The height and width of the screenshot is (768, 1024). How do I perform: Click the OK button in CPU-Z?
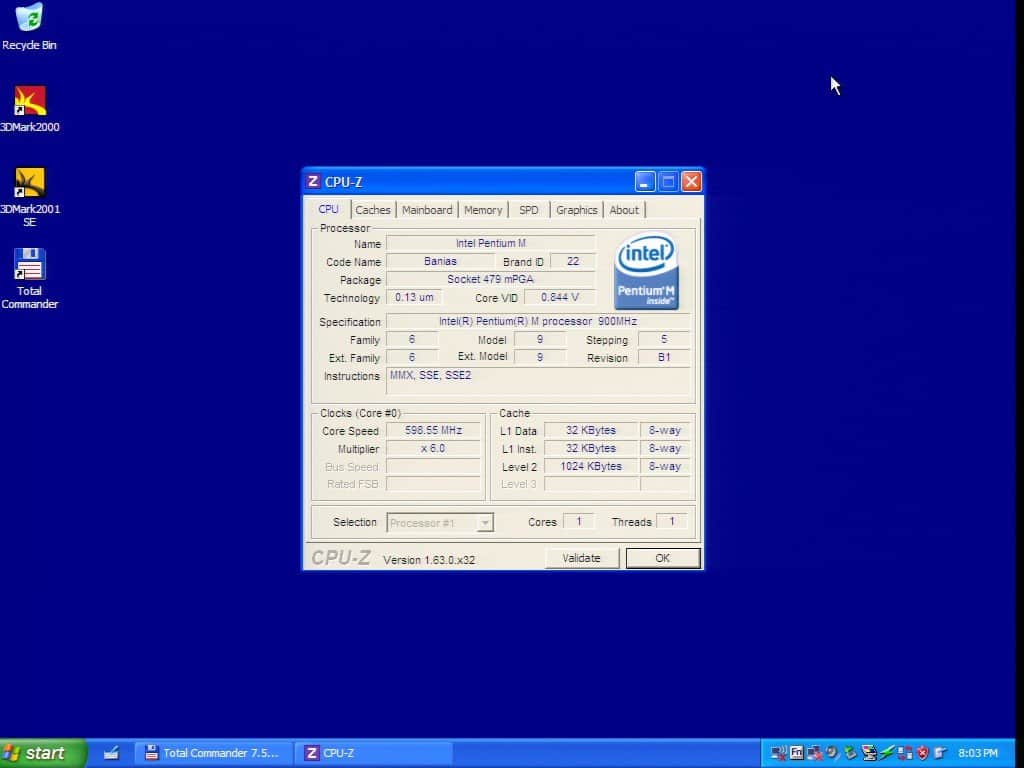point(663,558)
